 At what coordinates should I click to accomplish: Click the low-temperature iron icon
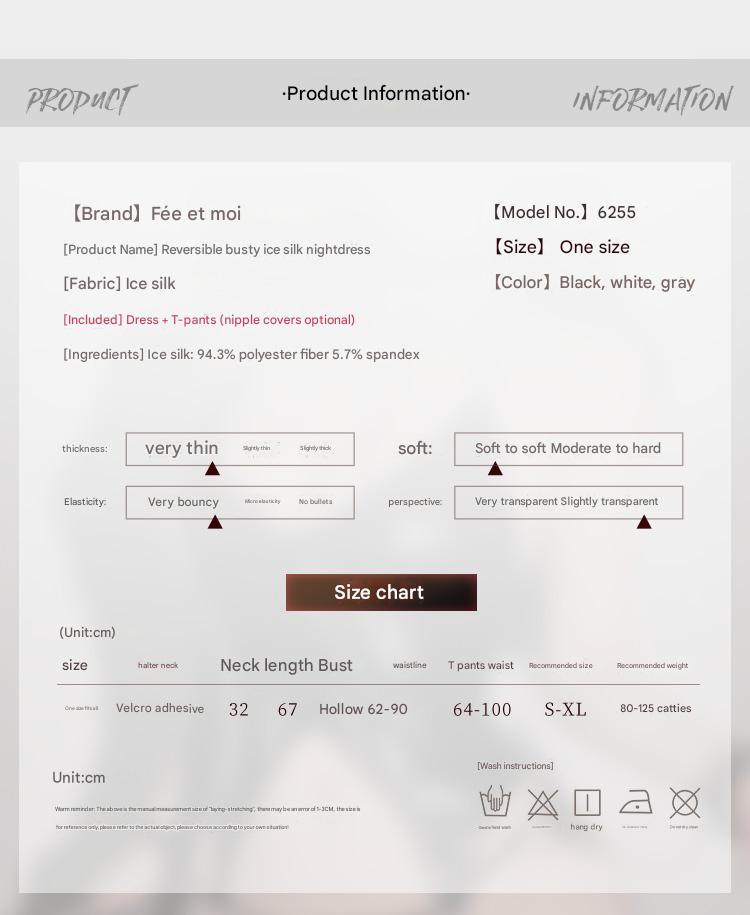pos(636,802)
